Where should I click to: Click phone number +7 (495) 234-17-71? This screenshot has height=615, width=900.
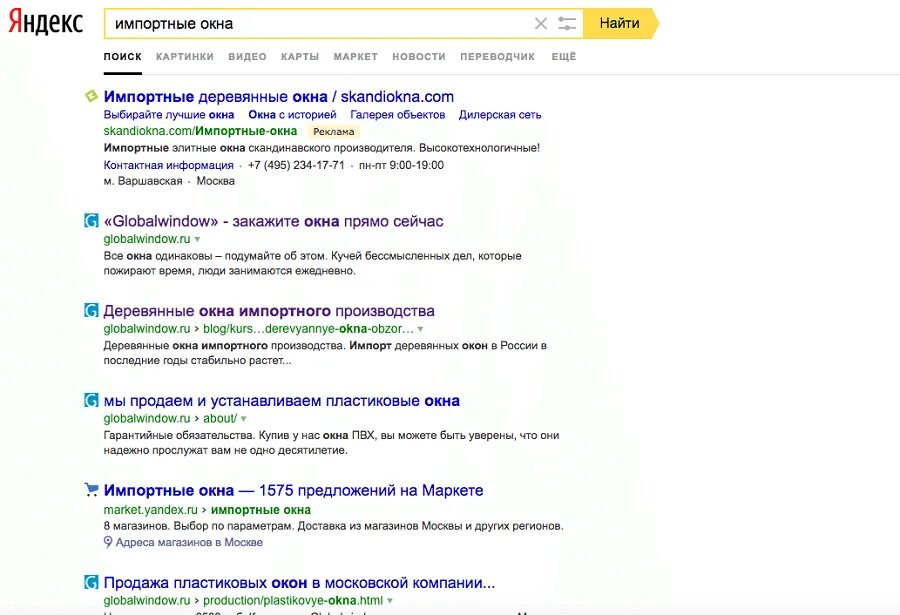(296, 165)
